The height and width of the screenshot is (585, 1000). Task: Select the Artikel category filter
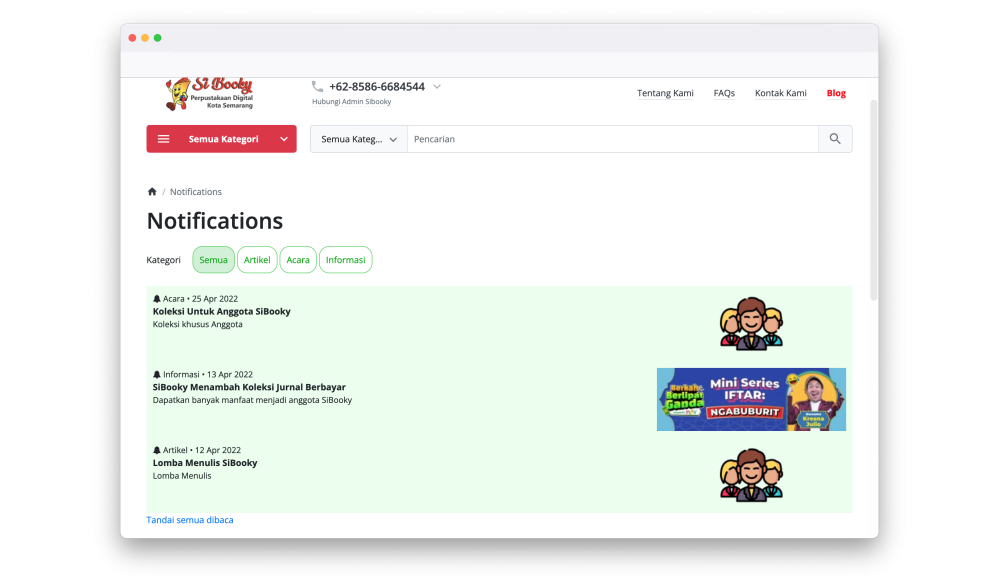pos(257,260)
